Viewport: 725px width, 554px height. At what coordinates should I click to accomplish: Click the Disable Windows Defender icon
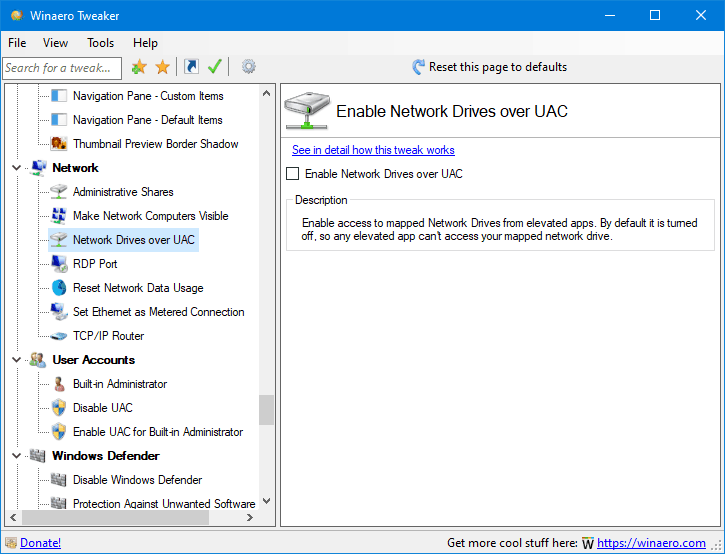click(x=59, y=480)
